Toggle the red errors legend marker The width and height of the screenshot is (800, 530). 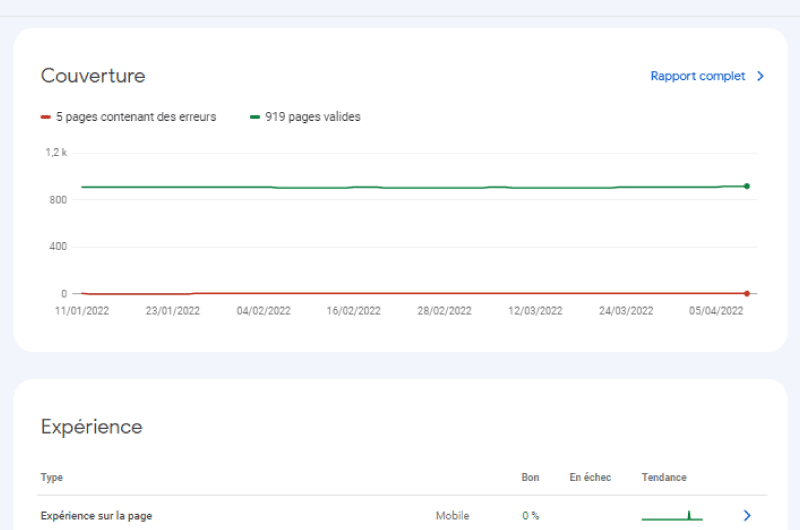pyautogui.click(x=45, y=117)
